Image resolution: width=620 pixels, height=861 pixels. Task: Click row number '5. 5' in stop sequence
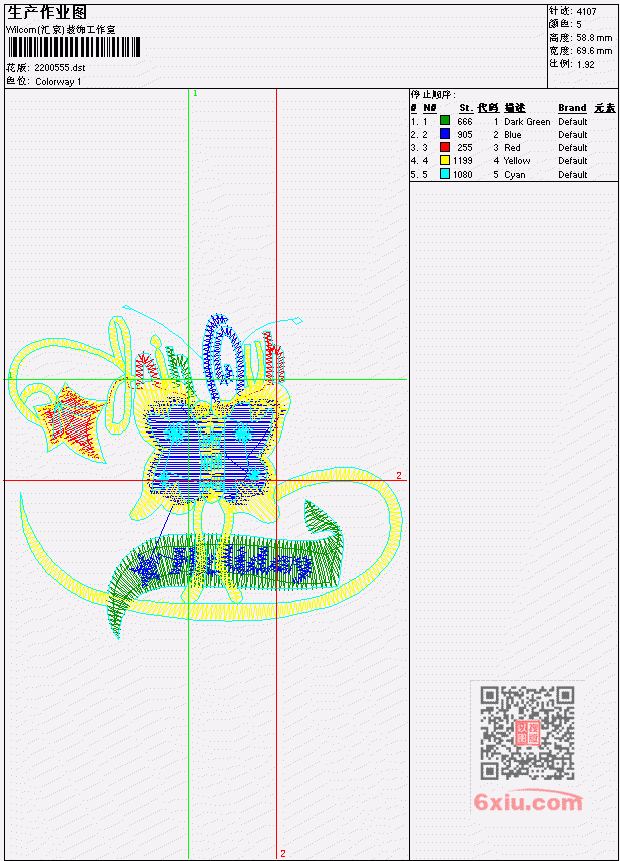pos(419,175)
